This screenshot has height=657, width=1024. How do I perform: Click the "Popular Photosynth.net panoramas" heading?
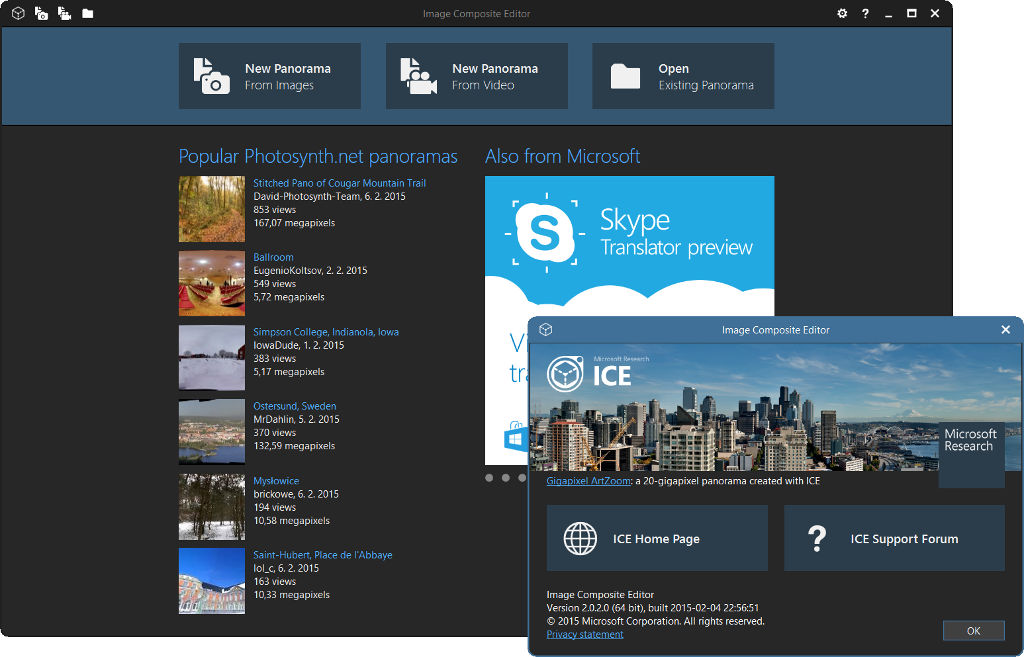pos(318,157)
